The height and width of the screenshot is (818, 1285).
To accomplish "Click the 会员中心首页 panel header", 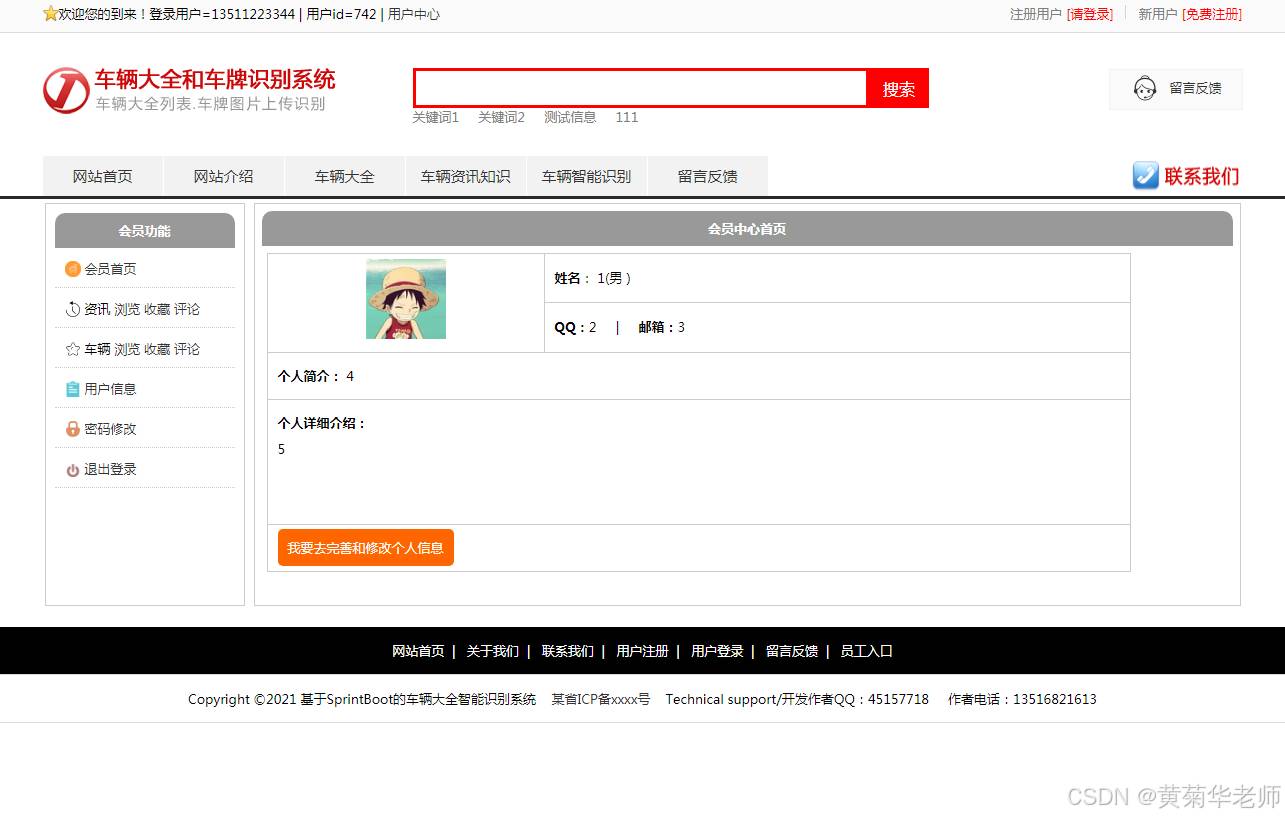I will tap(747, 229).
